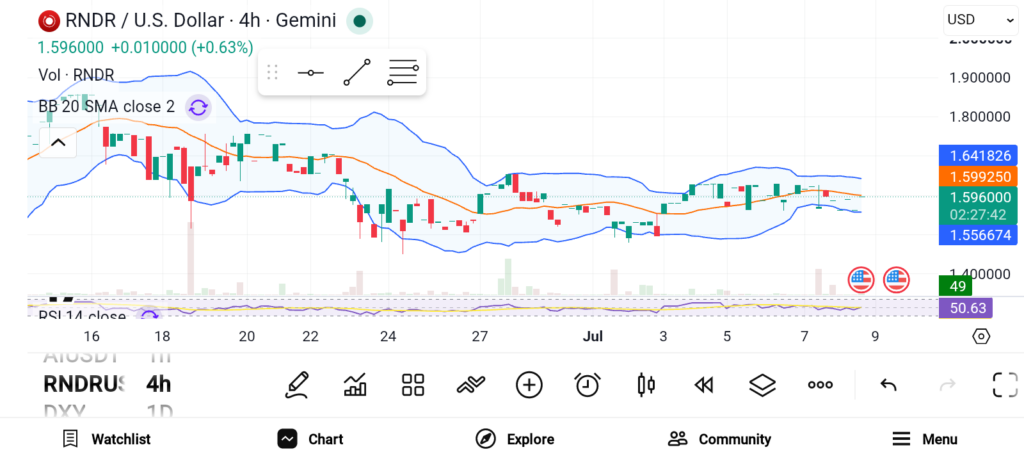
Task: Click the Jul date on time axis
Action: point(592,336)
